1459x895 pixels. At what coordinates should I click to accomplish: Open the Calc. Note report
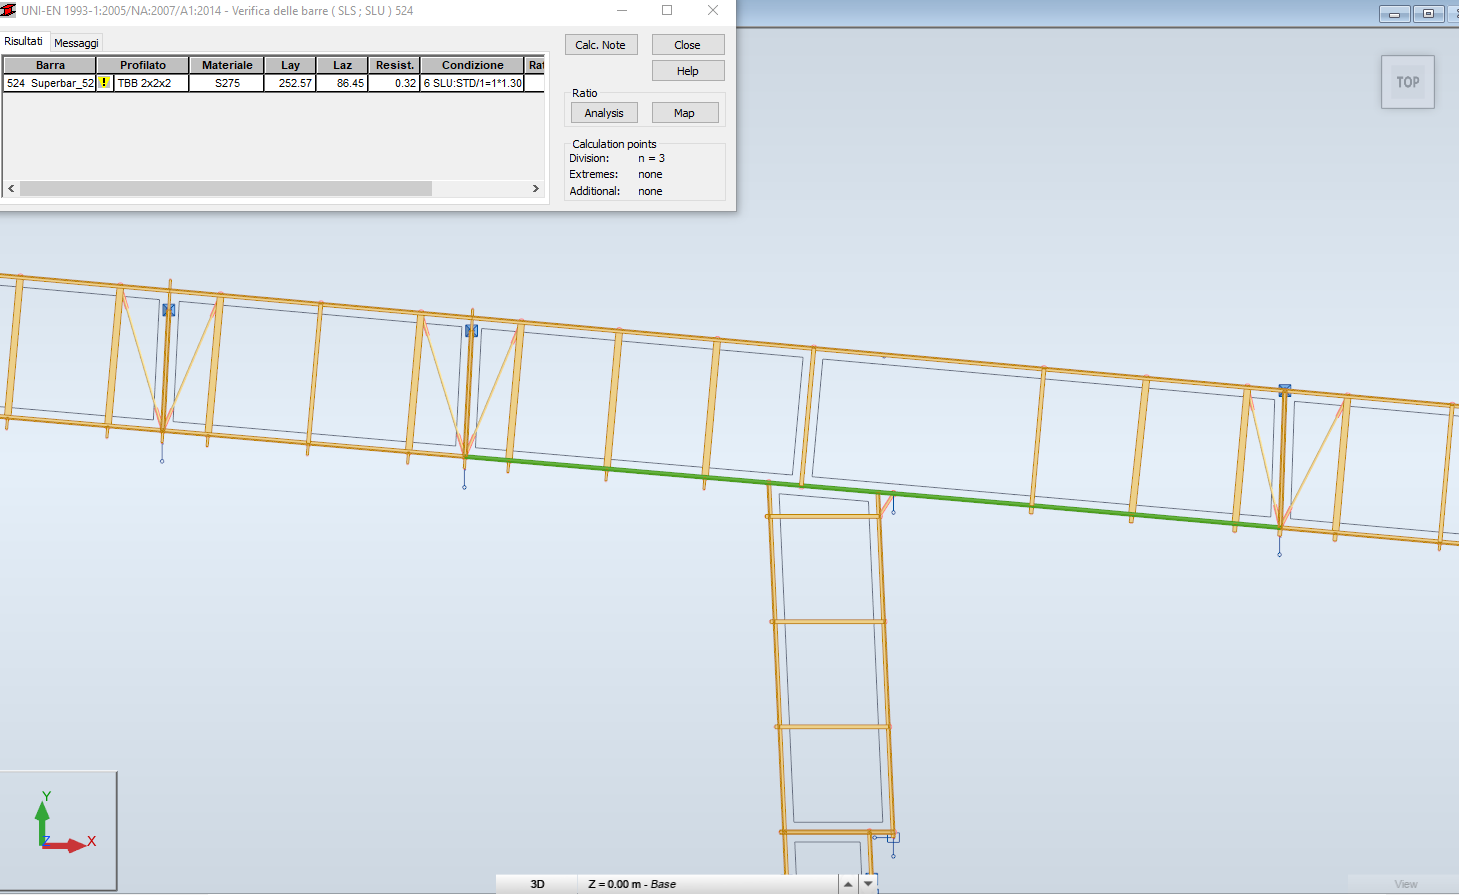601,44
